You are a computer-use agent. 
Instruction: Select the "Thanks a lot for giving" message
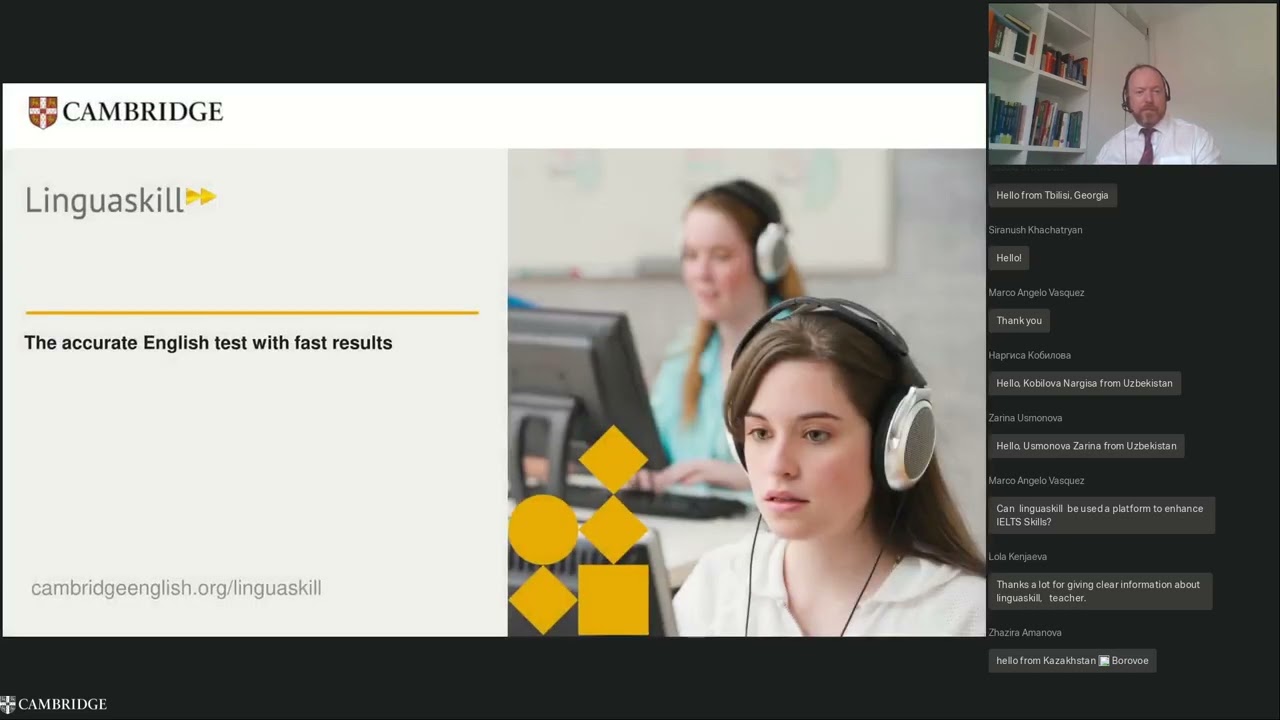coord(1100,591)
